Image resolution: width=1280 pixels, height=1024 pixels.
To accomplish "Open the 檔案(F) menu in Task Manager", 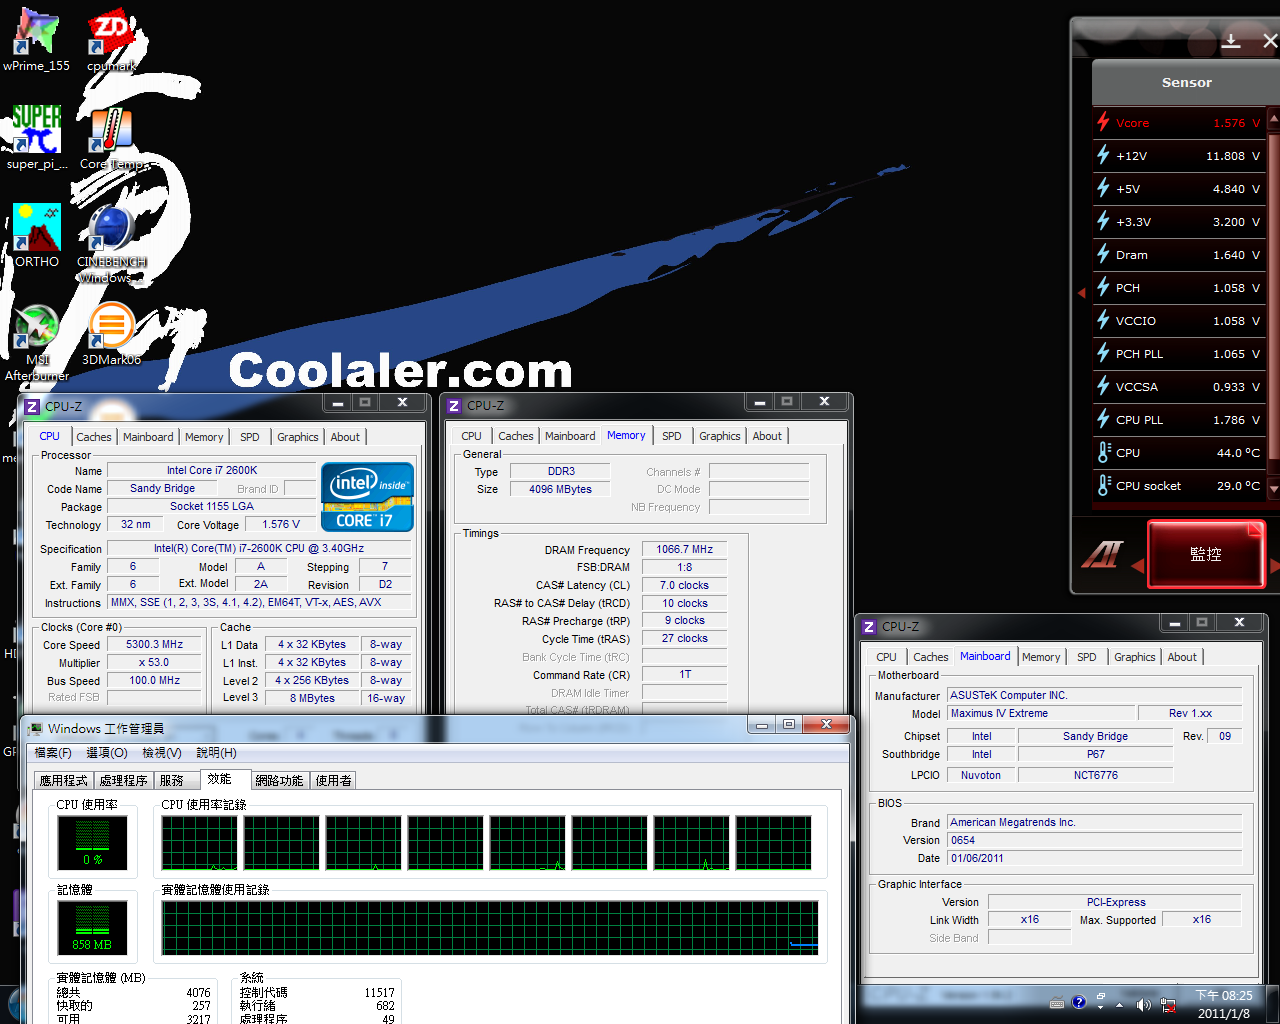I will pyautogui.click(x=53, y=752).
